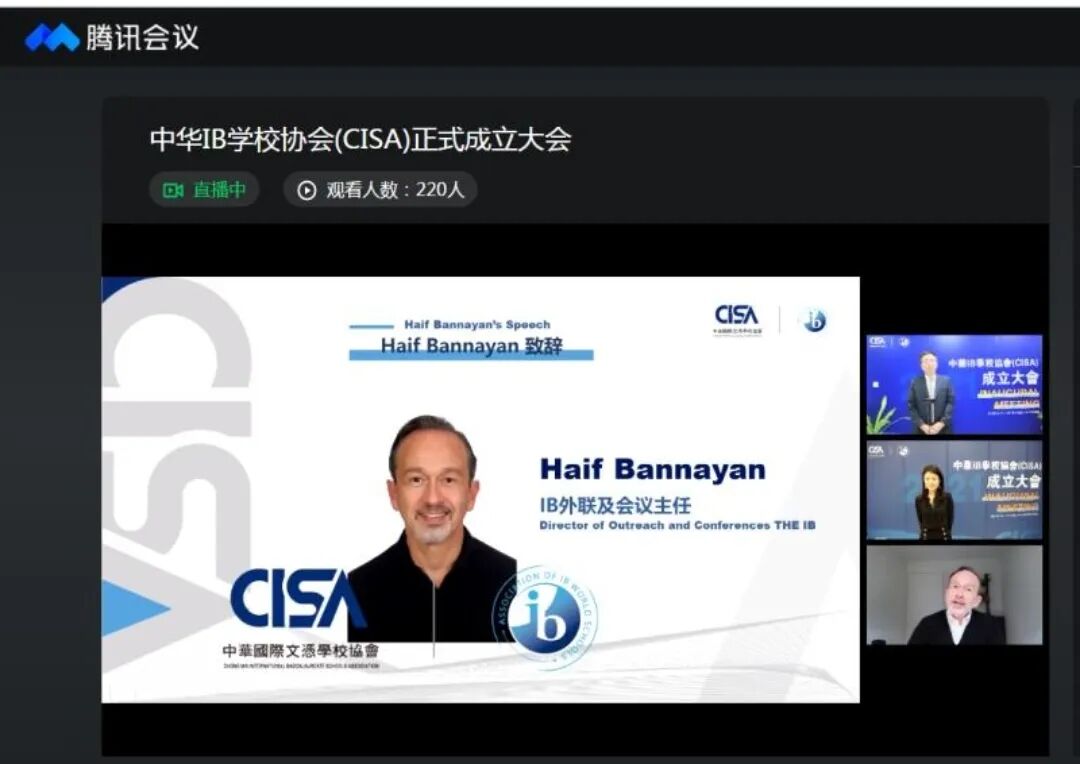The height and width of the screenshot is (764, 1080).
Task: Select the remote speaker webcam thumbnail
Action: pos(954,595)
